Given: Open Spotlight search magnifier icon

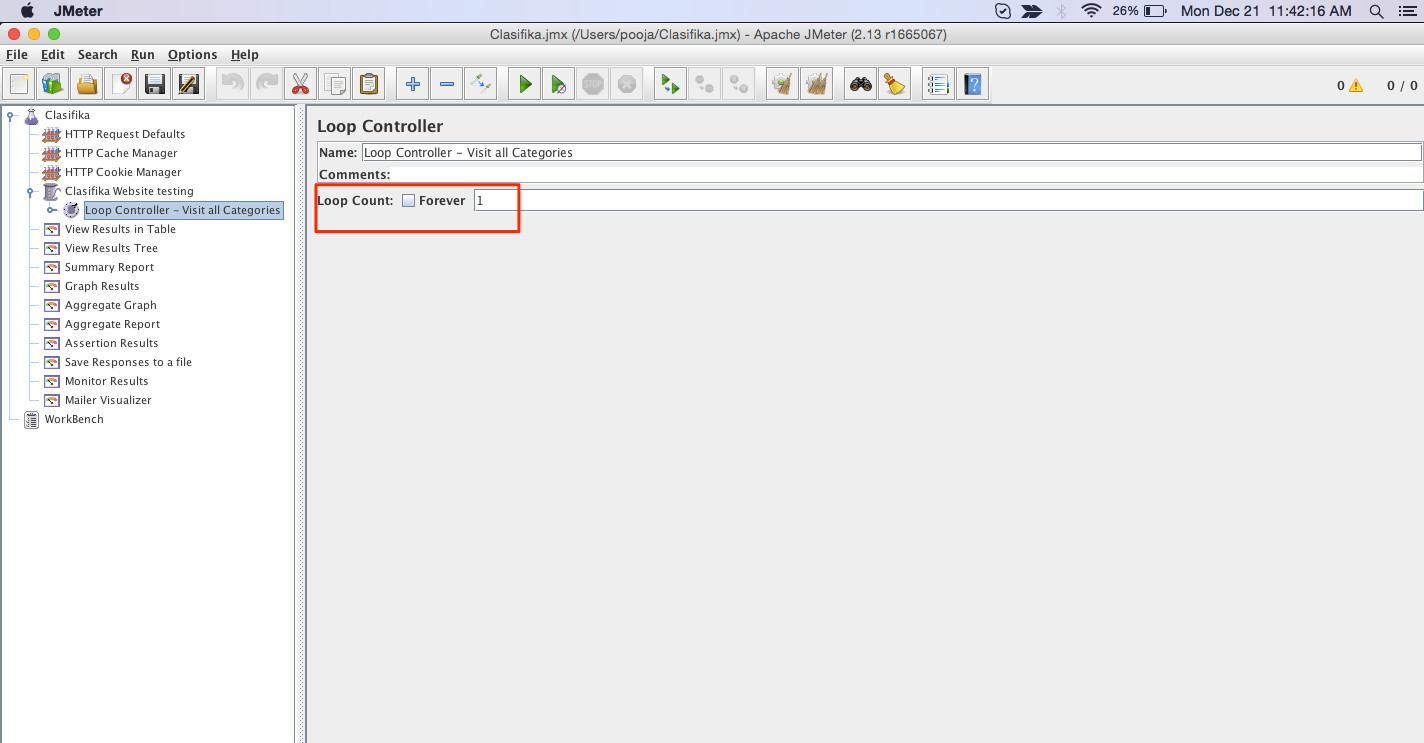Looking at the screenshot, I should click(x=1376, y=11).
